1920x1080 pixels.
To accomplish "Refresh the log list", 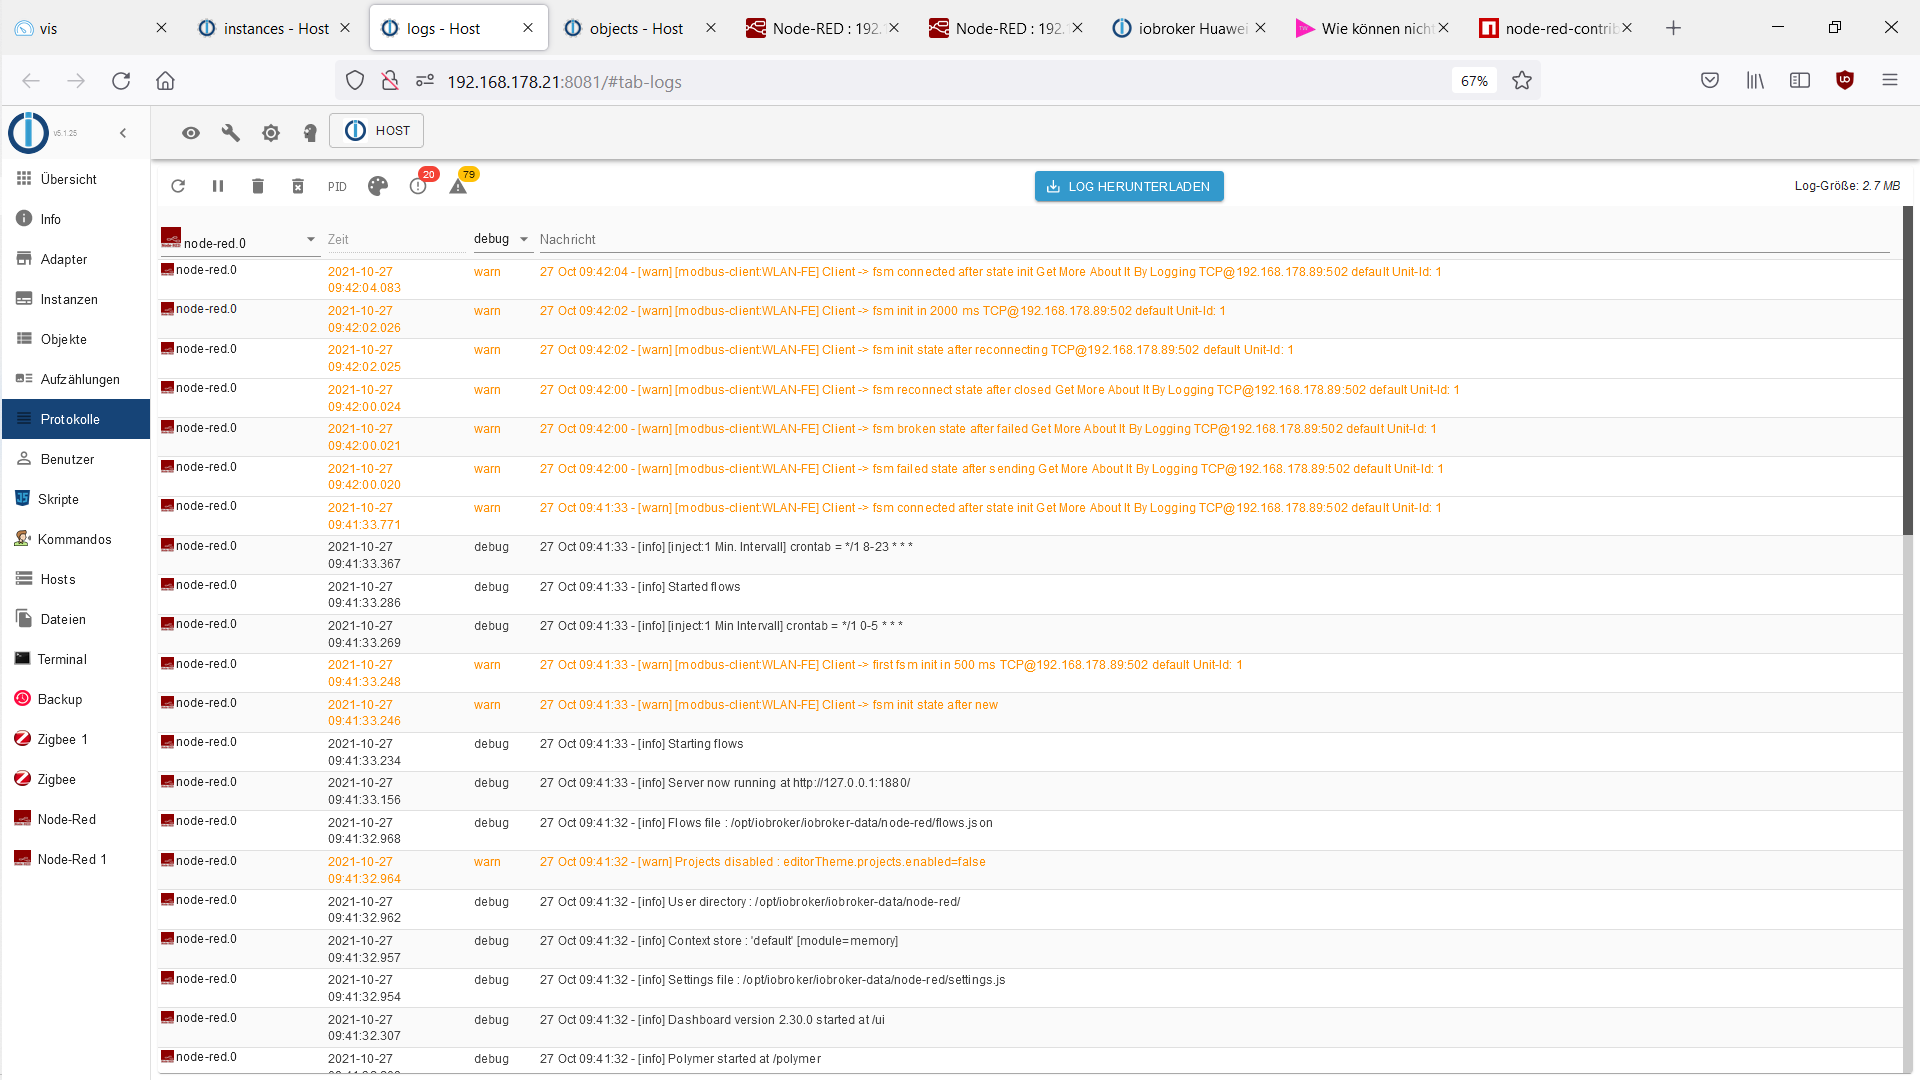I will [x=178, y=186].
